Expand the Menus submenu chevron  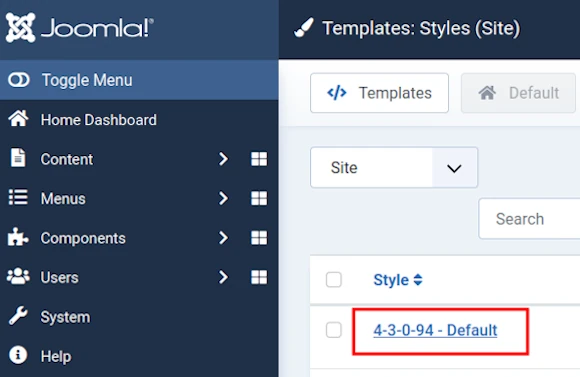coord(223,198)
